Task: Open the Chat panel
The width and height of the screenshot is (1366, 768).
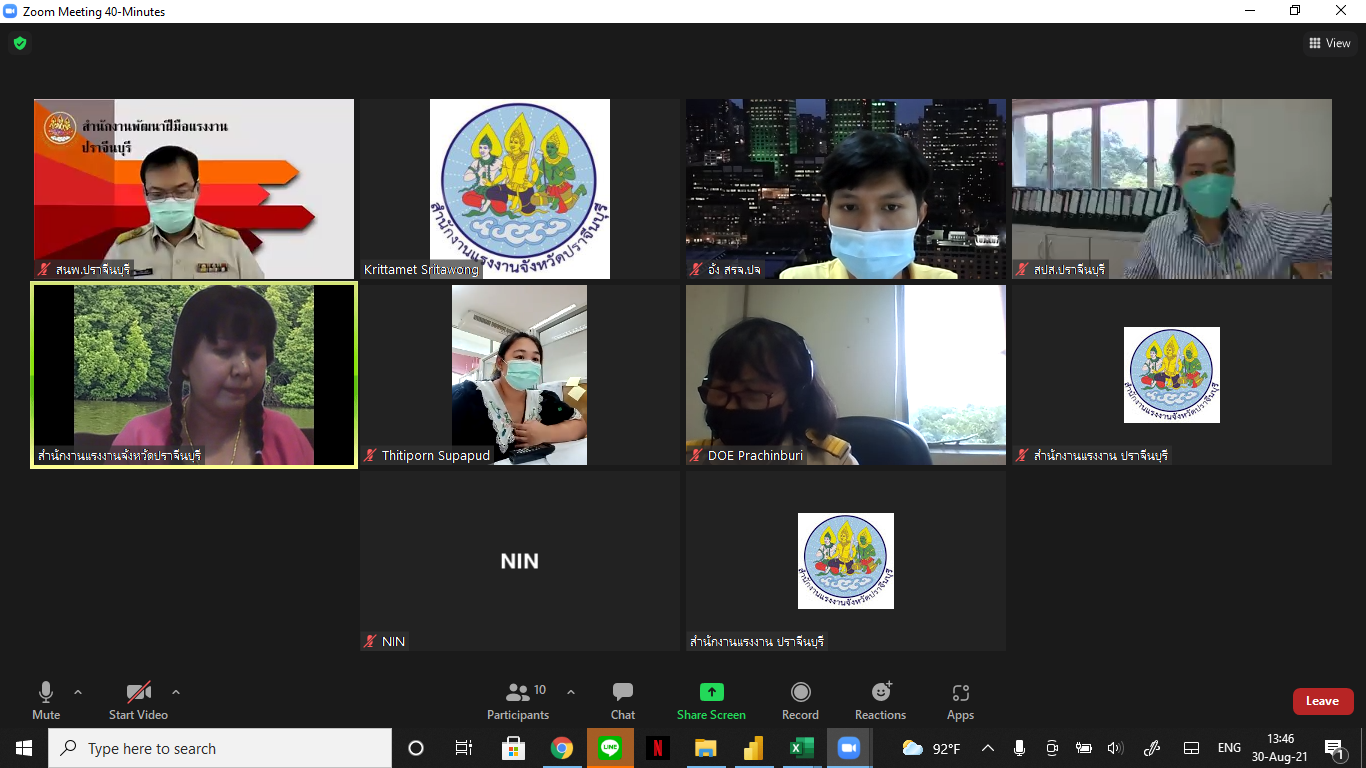Action: [x=622, y=700]
